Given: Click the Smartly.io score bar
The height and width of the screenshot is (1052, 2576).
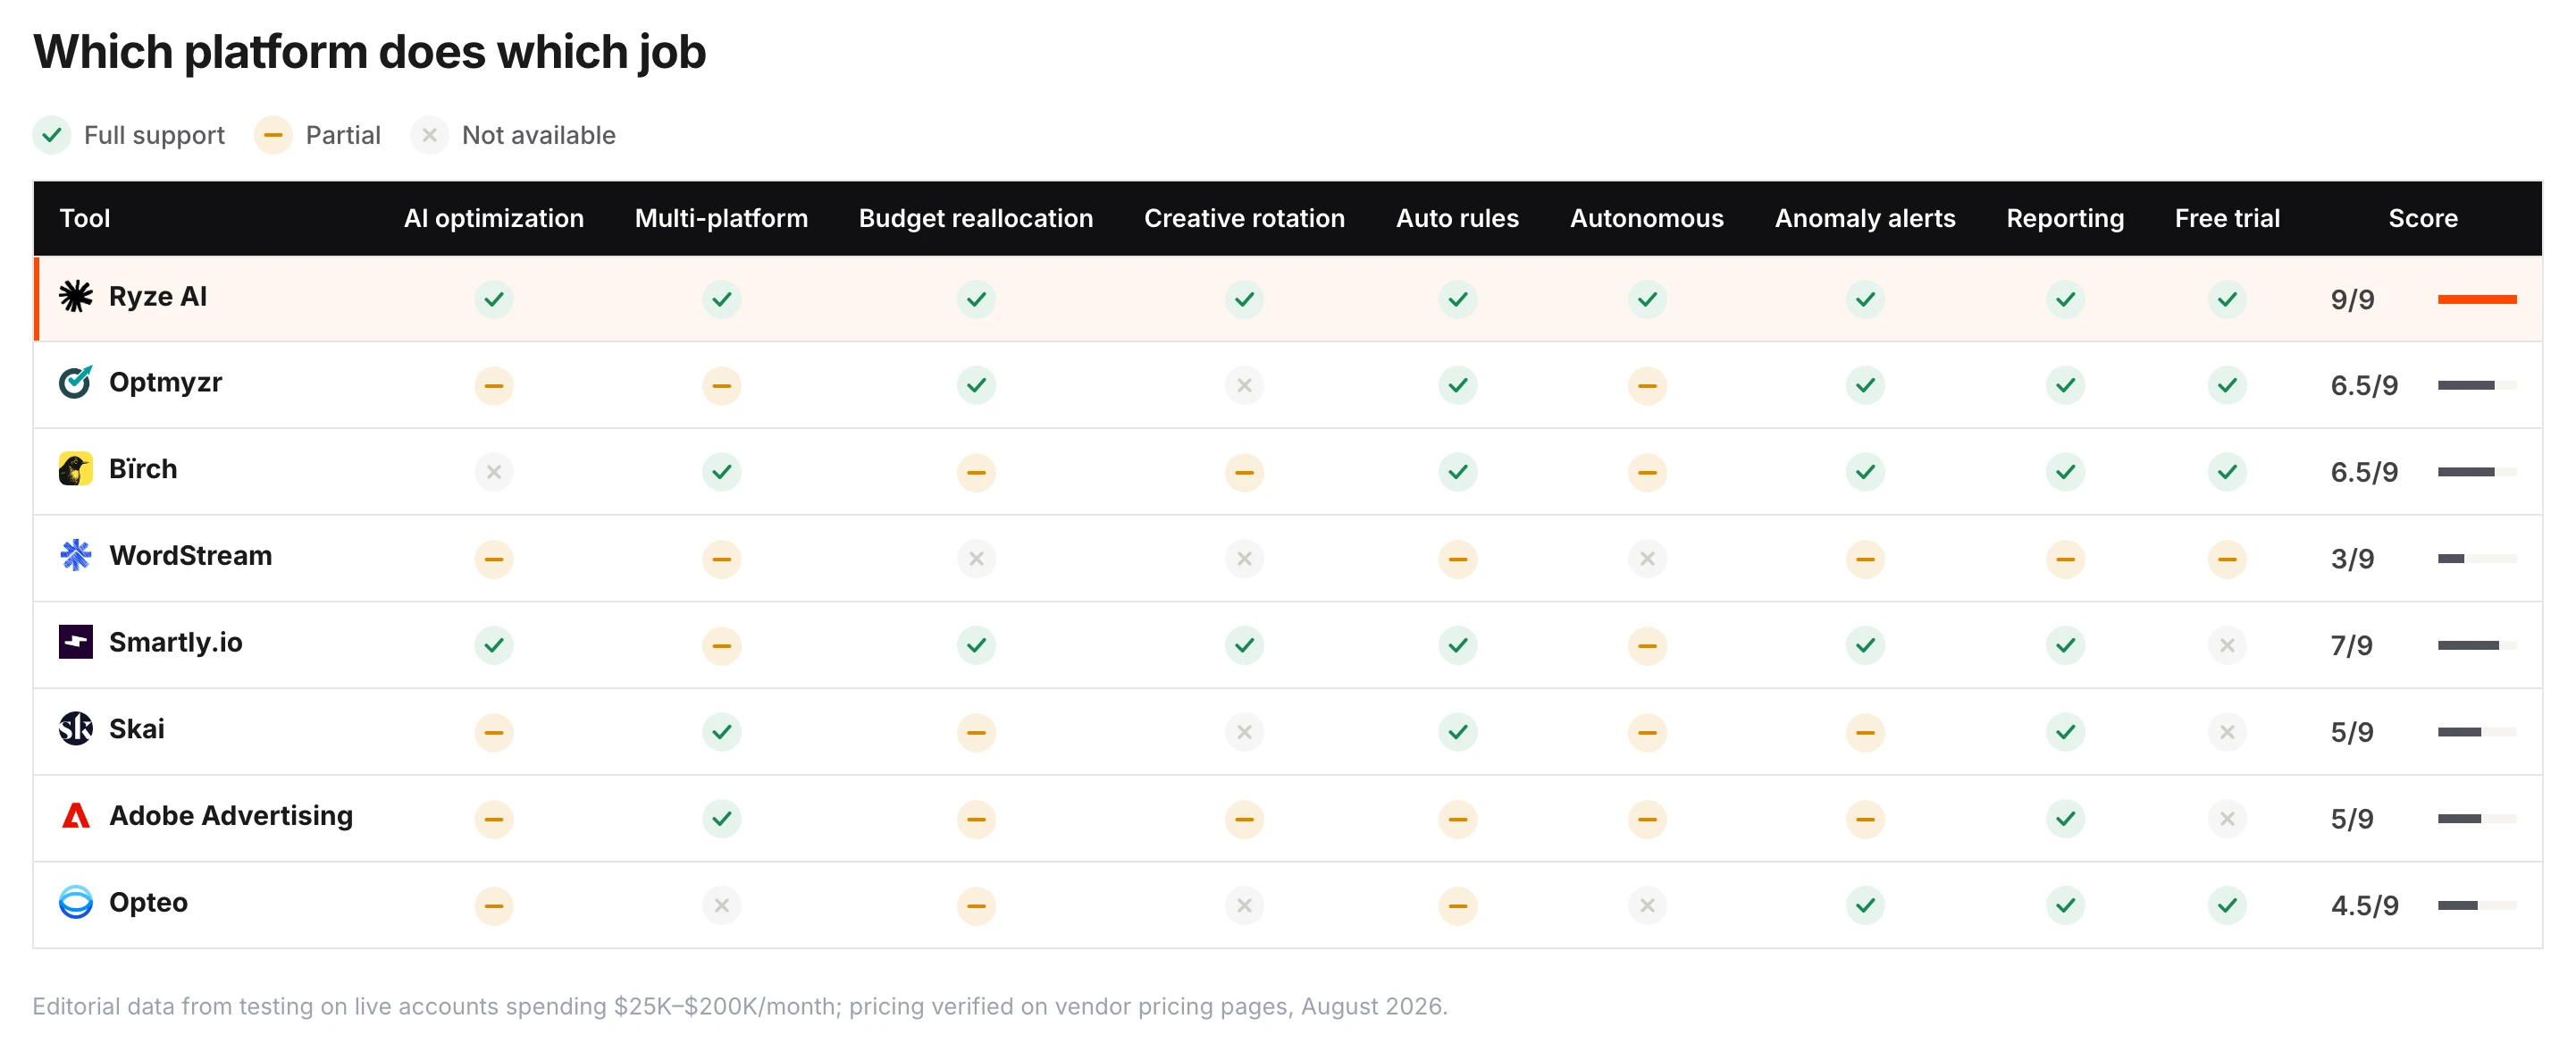Looking at the screenshot, I should tap(2477, 645).
